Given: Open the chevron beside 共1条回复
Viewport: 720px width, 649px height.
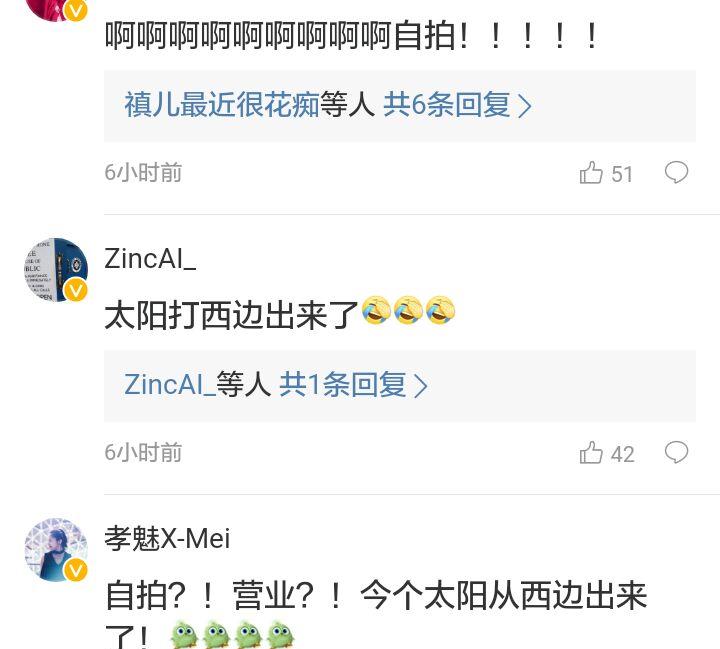Looking at the screenshot, I should (x=421, y=386).
